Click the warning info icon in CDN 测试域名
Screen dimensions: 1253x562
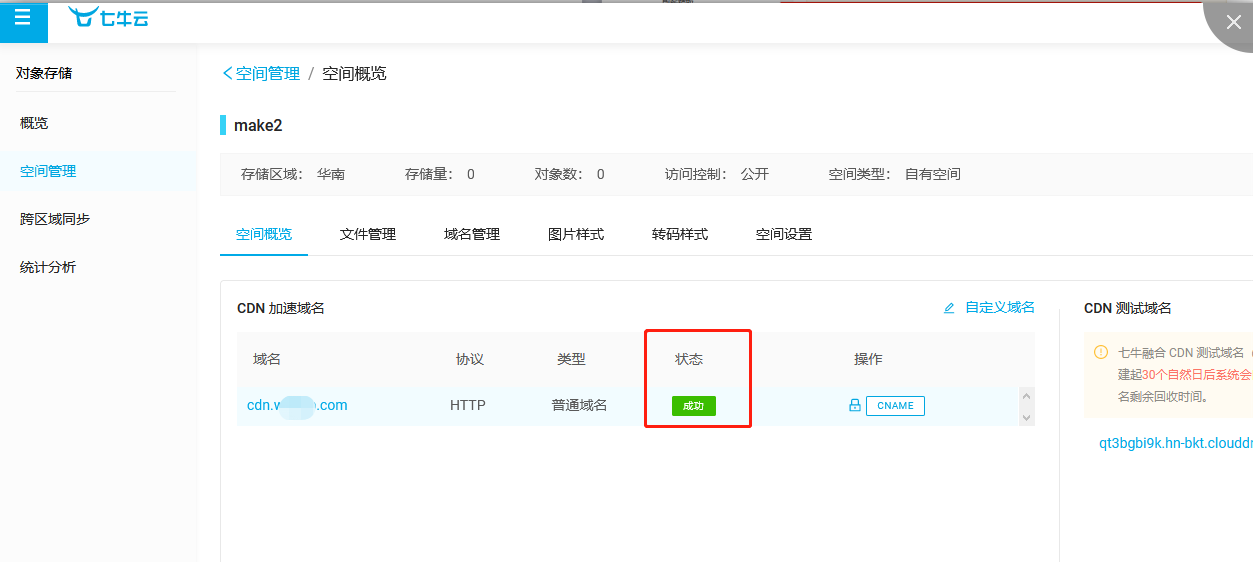(x=1101, y=352)
